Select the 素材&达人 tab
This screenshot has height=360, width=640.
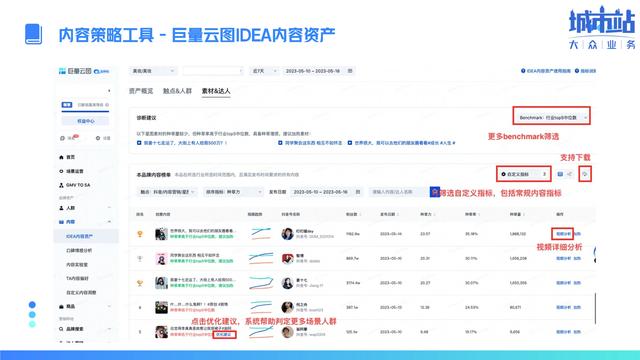[x=216, y=91]
